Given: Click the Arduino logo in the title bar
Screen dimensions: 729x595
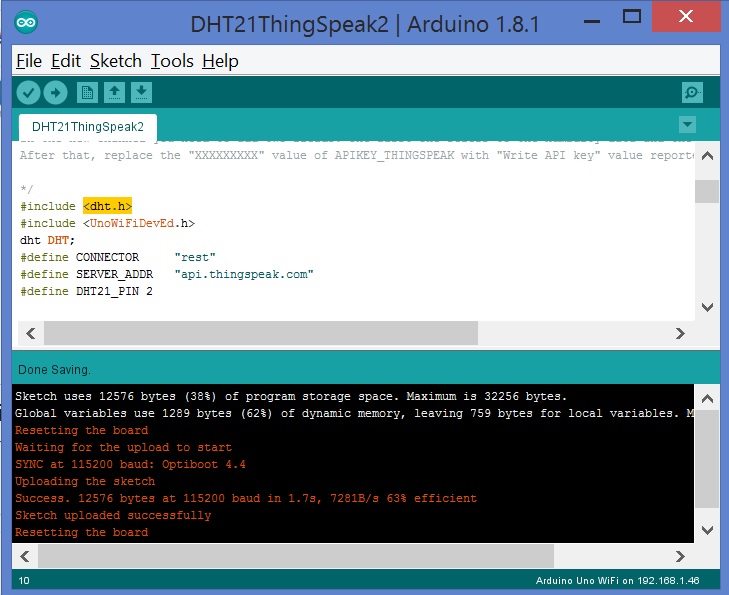Looking at the screenshot, I should point(26,22).
